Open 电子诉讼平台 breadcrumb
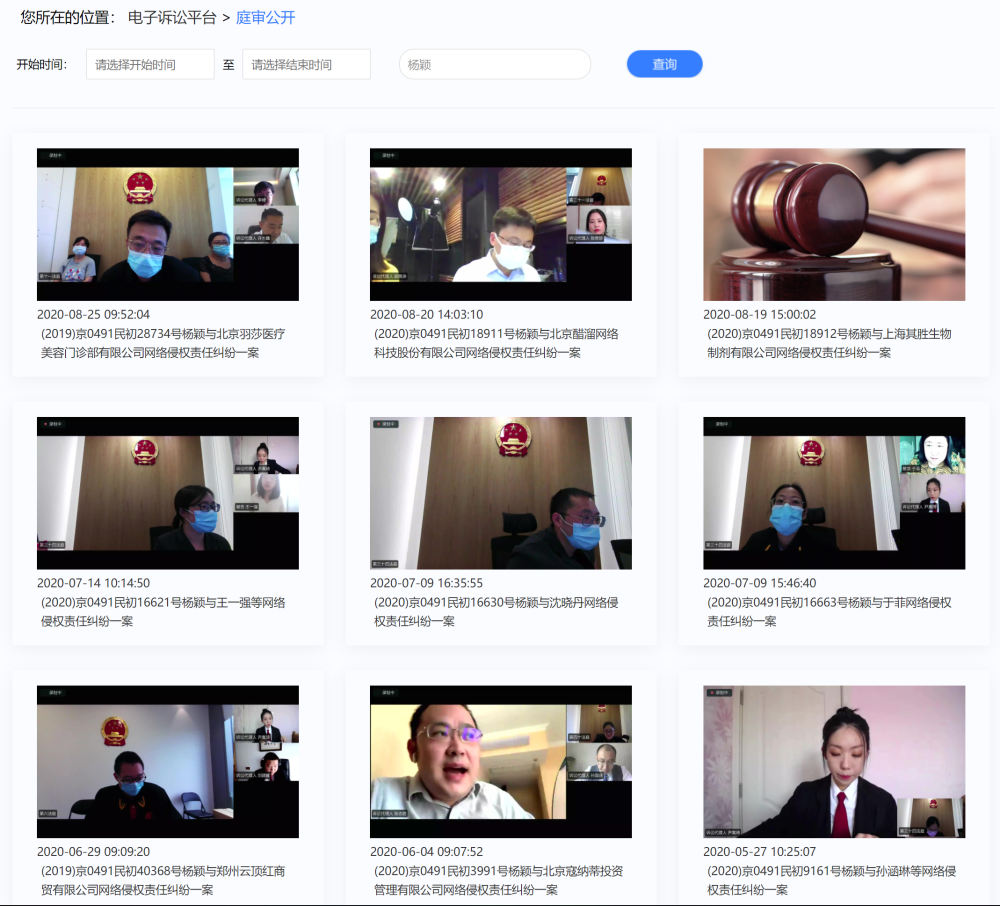 (x=172, y=17)
